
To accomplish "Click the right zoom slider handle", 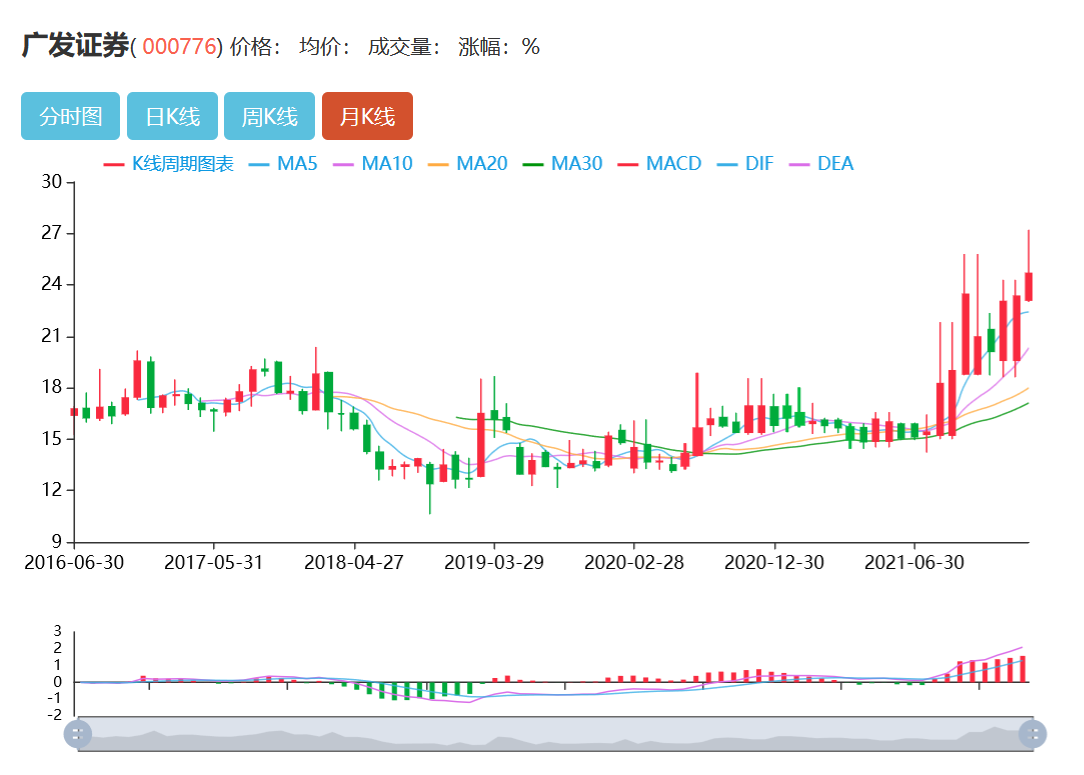I will [x=1032, y=734].
